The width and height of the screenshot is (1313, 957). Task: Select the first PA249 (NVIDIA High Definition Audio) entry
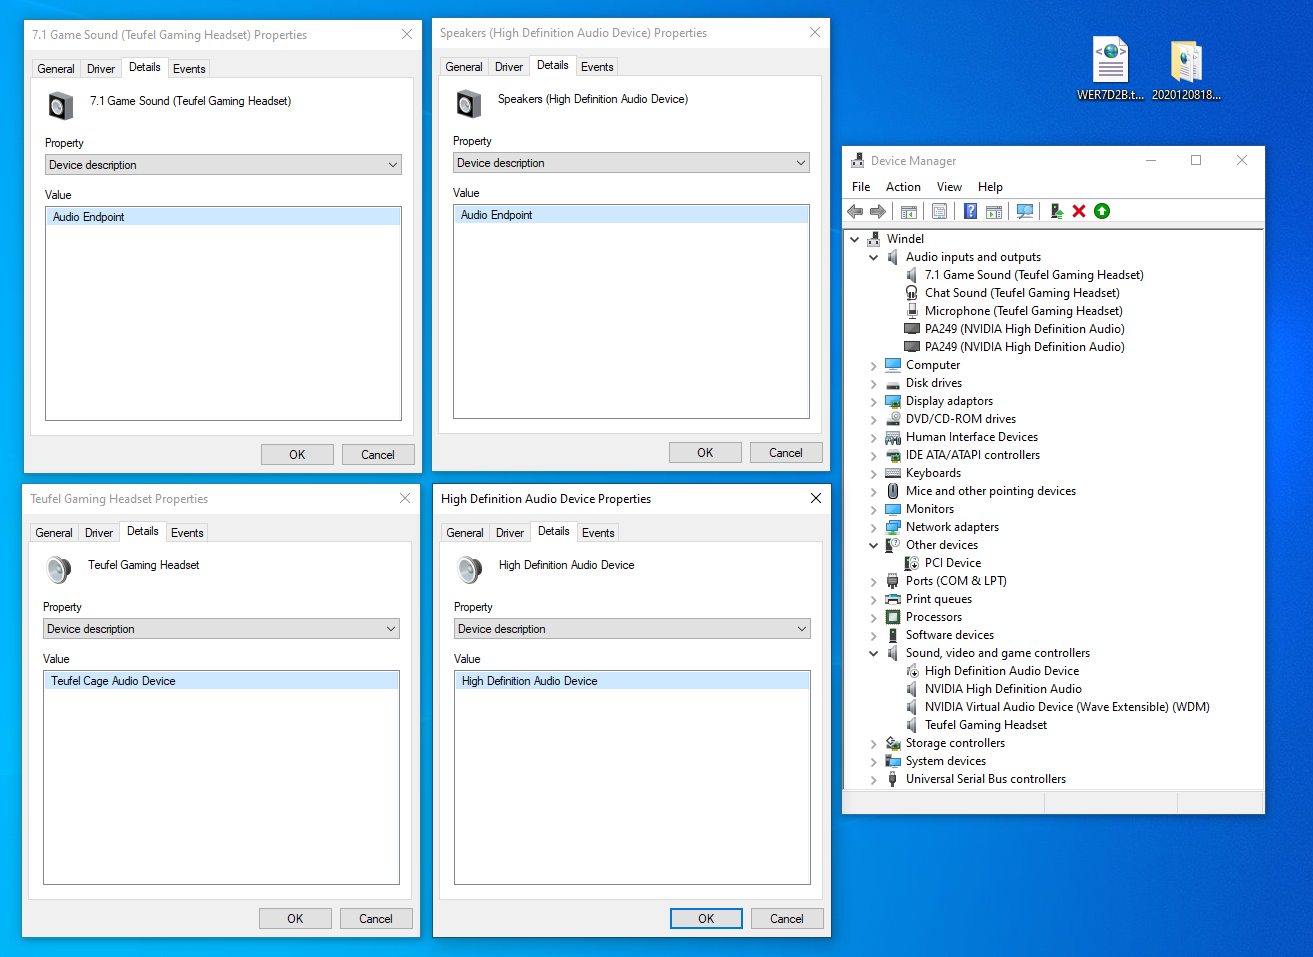click(1024, 329)
